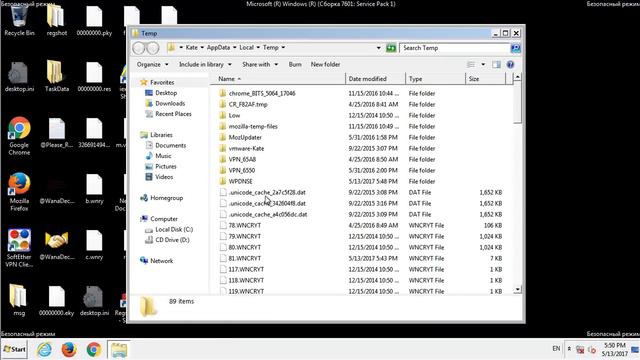Launch Mozilla Firefox desktop shortcut
The image size is (640, 360).
(19, 192)
